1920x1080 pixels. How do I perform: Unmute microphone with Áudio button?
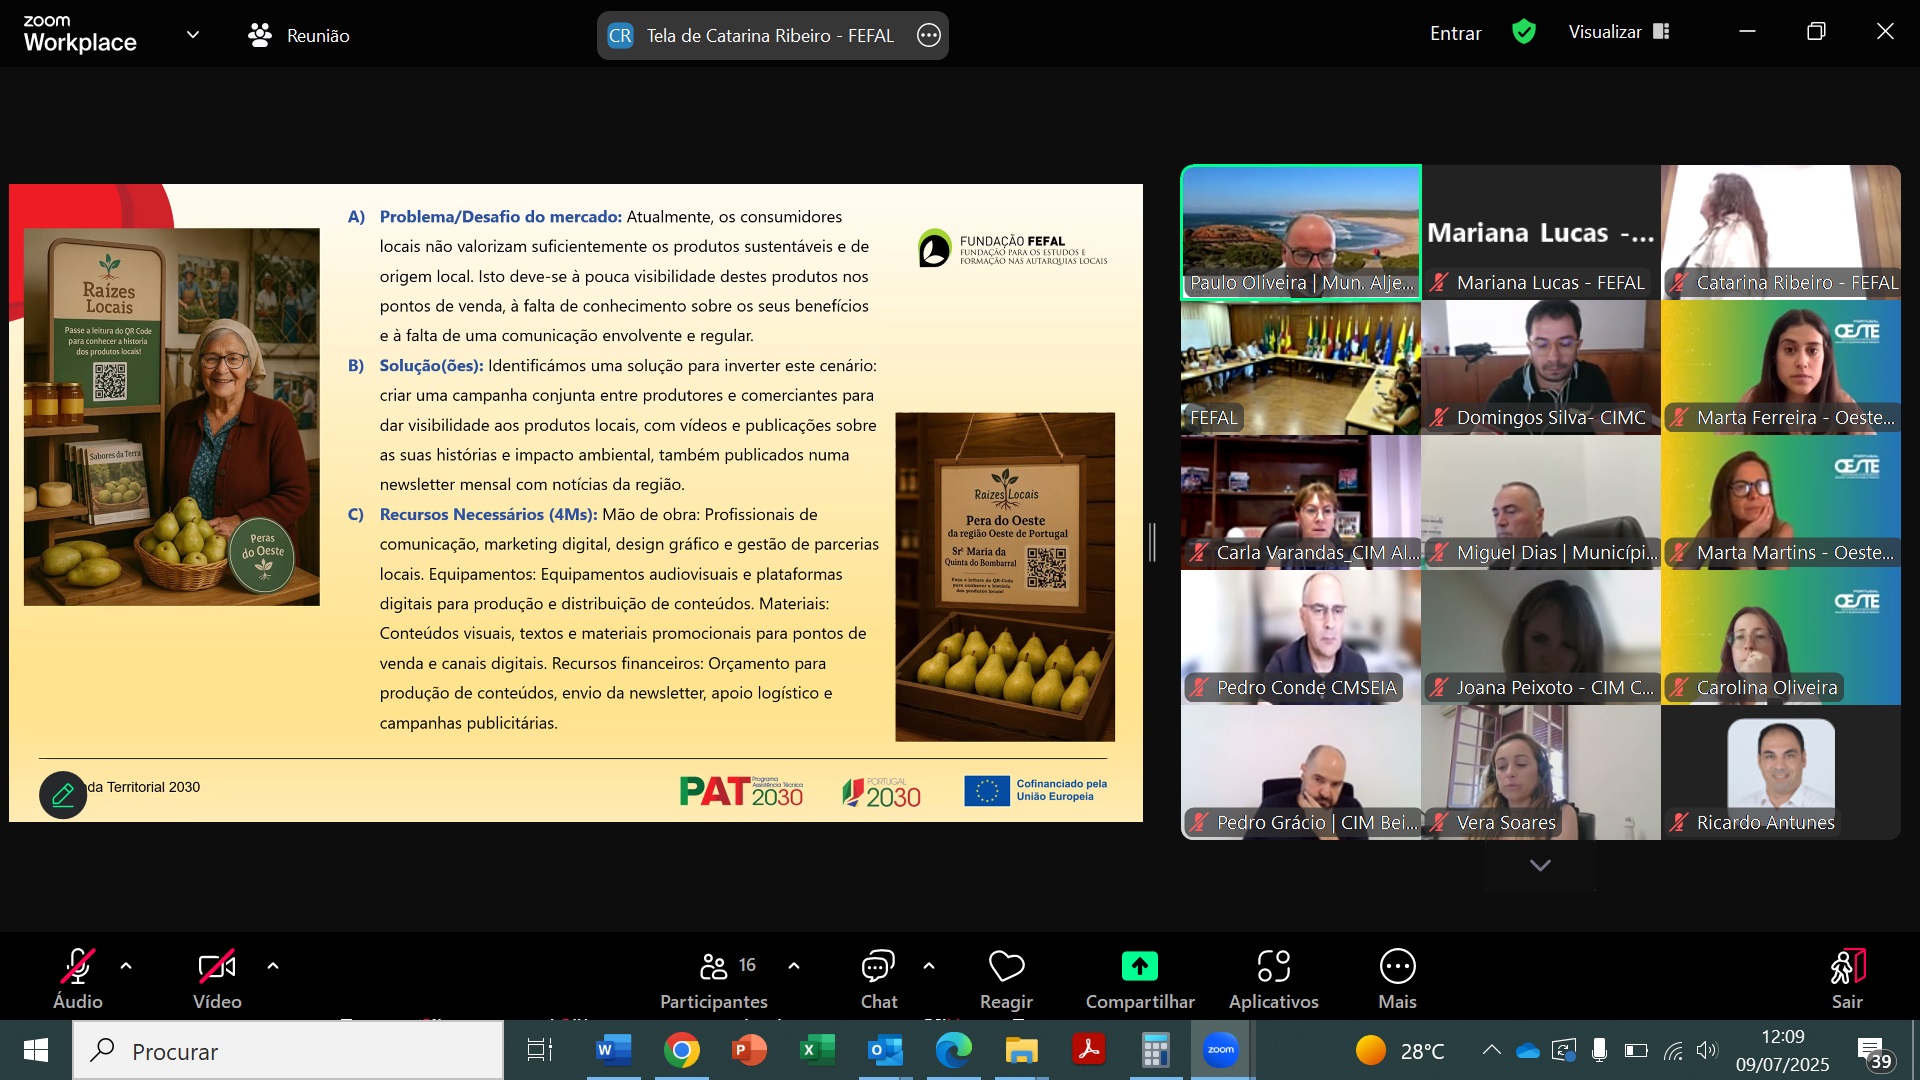[x=78, y=978]
